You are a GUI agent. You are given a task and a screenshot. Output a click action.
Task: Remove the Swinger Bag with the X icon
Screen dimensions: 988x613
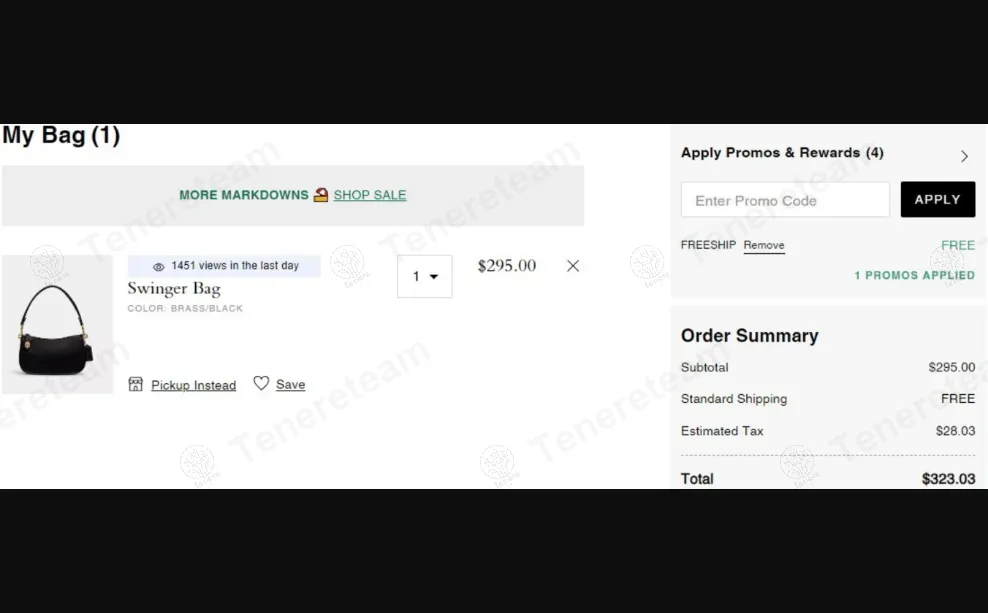573,266
